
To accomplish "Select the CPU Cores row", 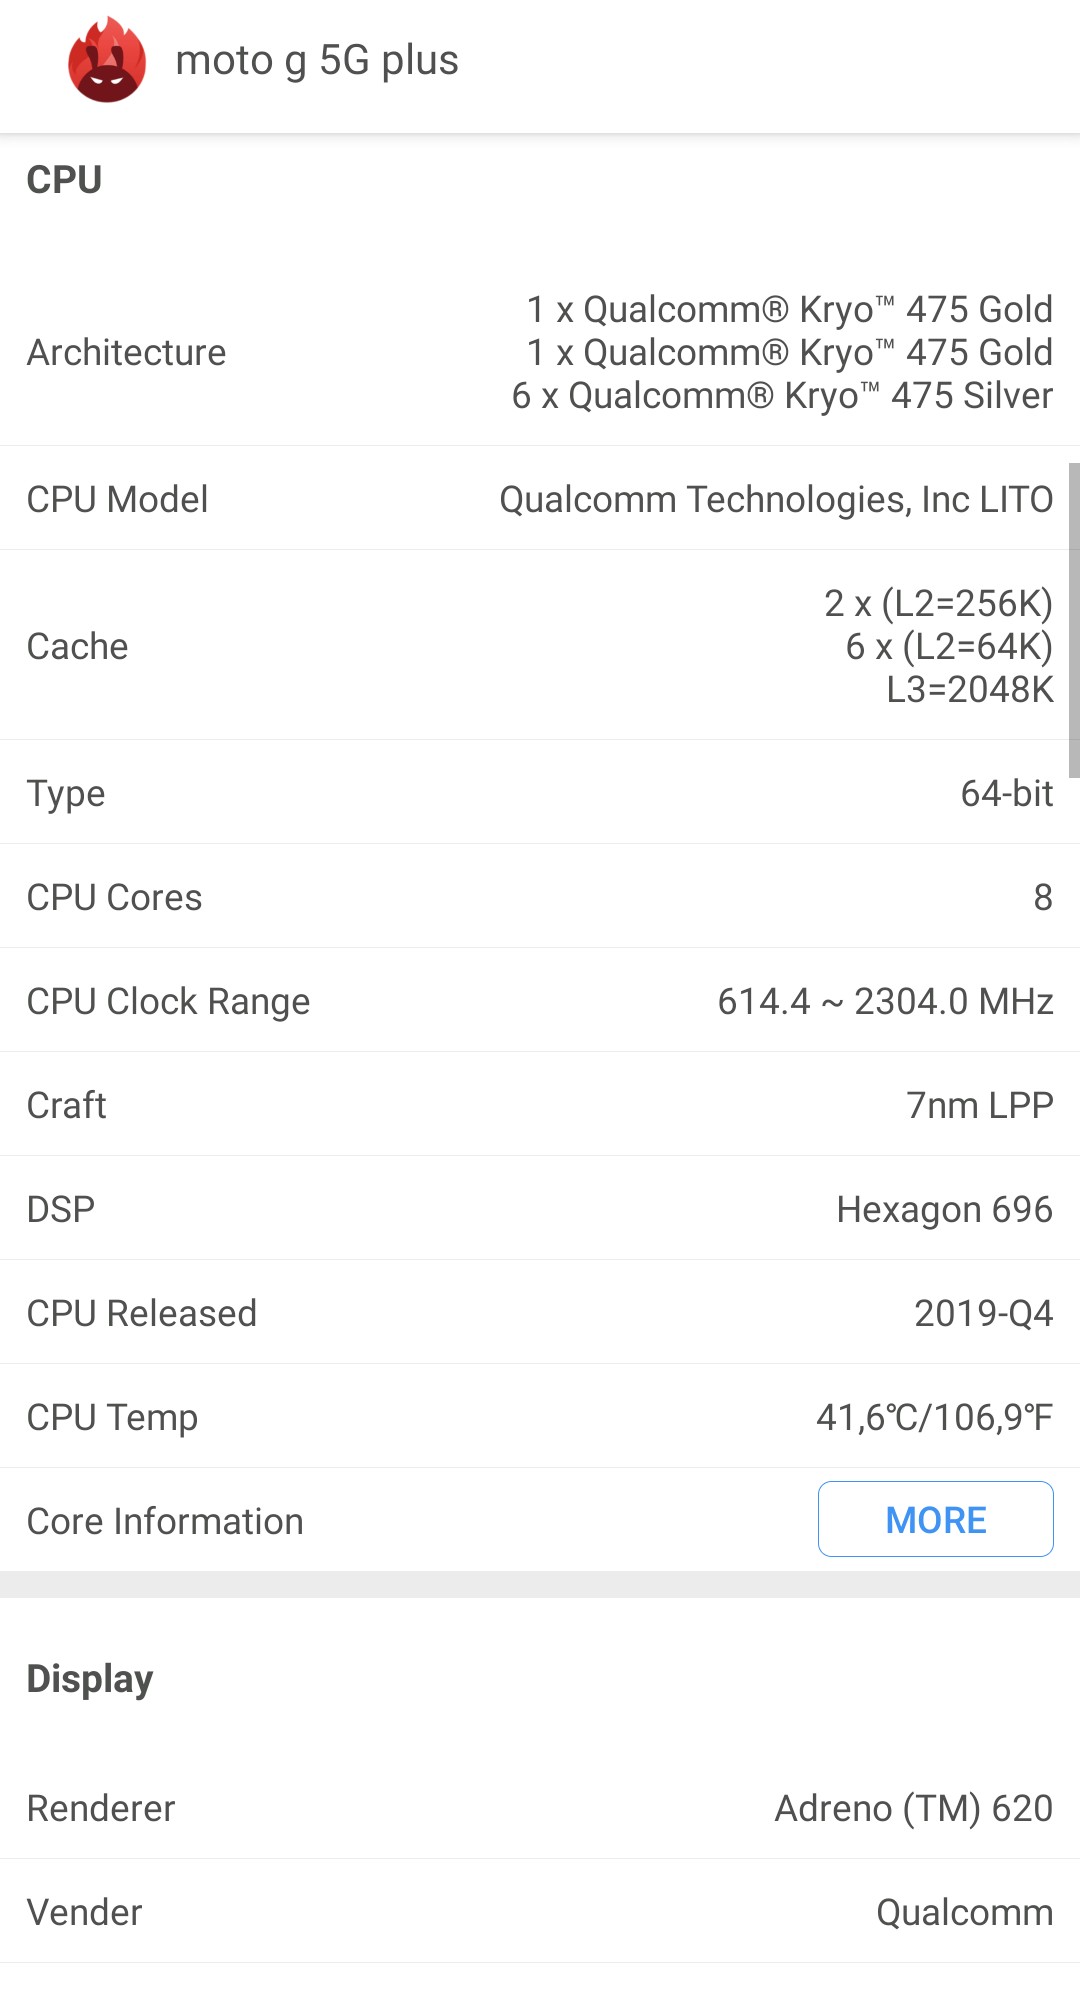I will (540, 897).
